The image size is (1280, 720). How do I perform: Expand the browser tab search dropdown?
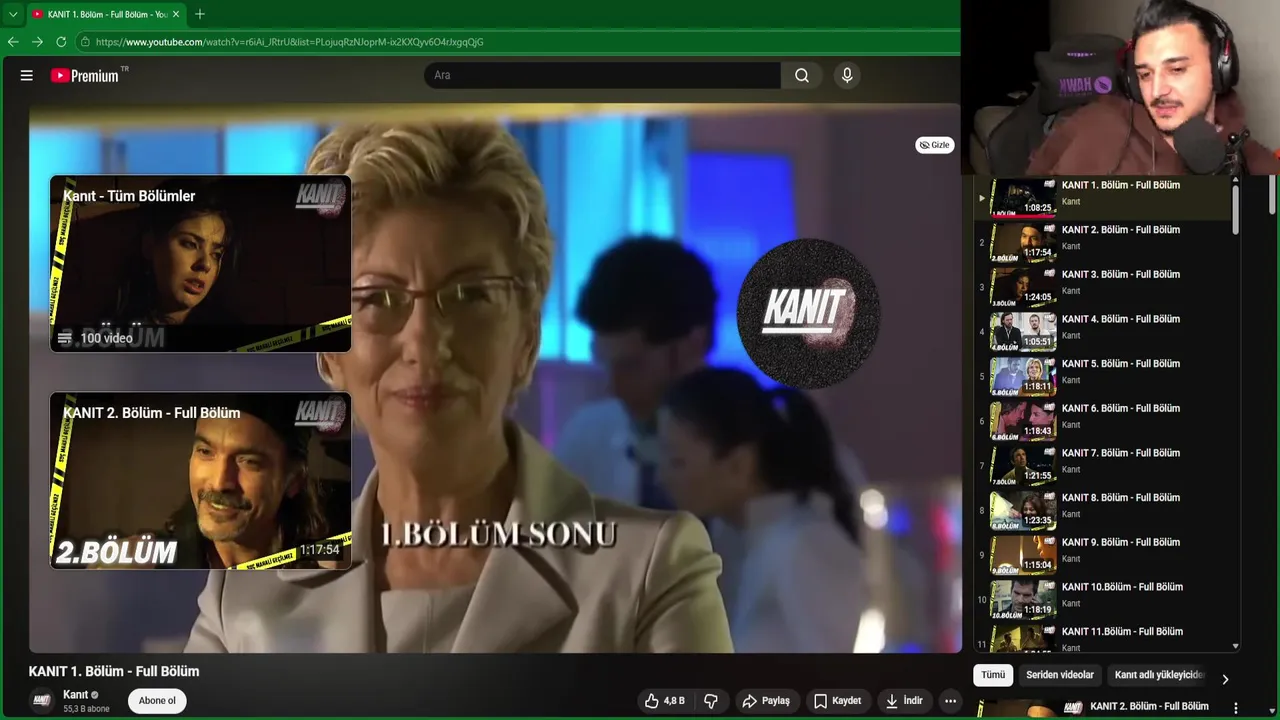[x=13, y=14]
